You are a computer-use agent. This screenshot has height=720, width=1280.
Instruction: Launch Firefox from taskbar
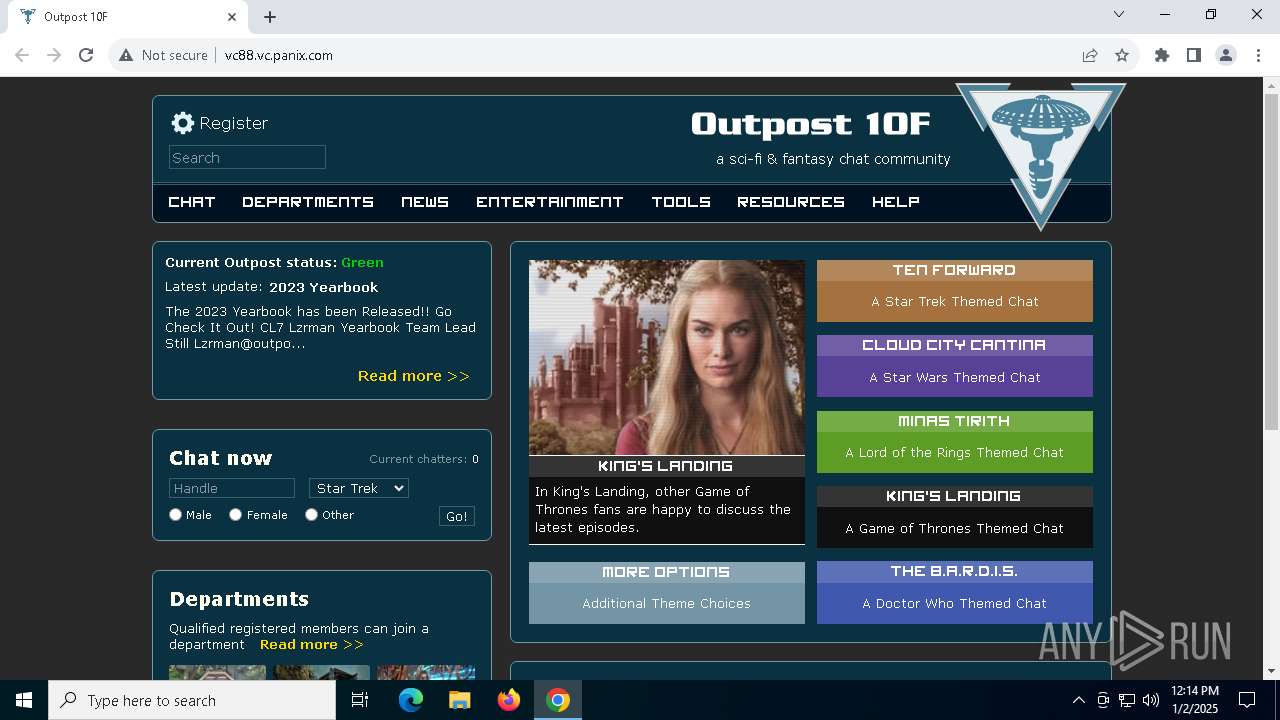(509, 700)
